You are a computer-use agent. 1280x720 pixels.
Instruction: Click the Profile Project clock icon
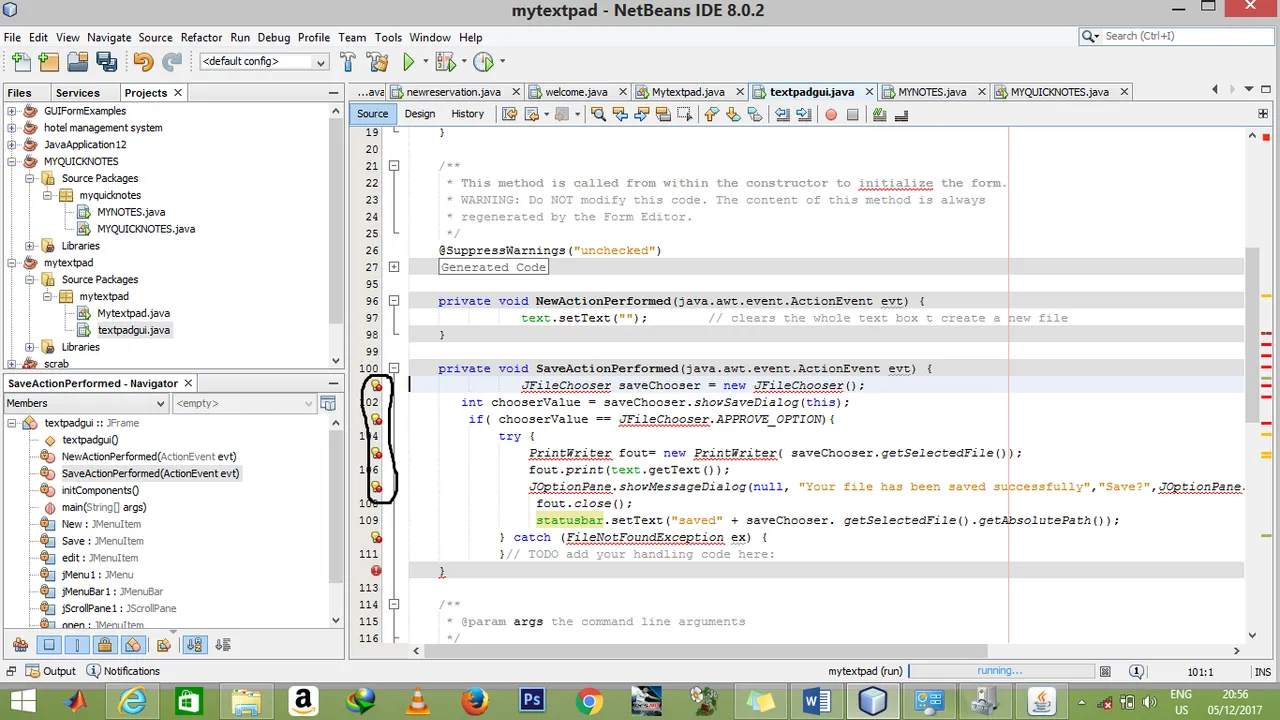click(x=483, y=62)
